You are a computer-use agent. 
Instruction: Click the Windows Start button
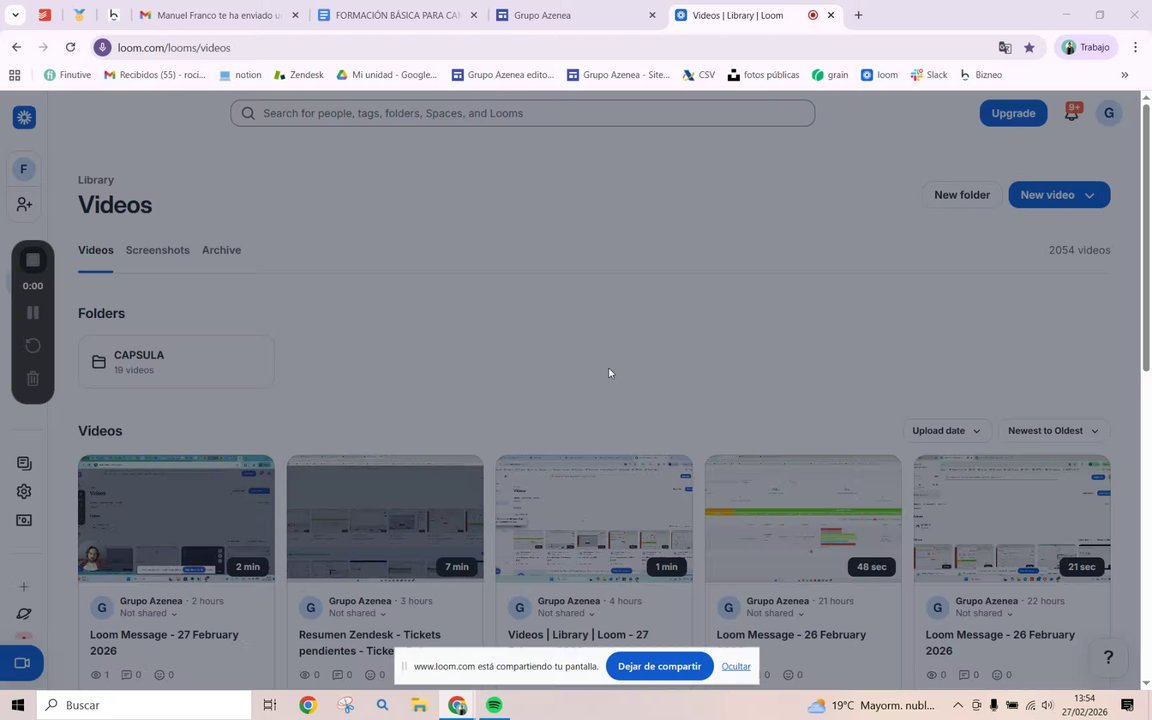pos(18,705)
